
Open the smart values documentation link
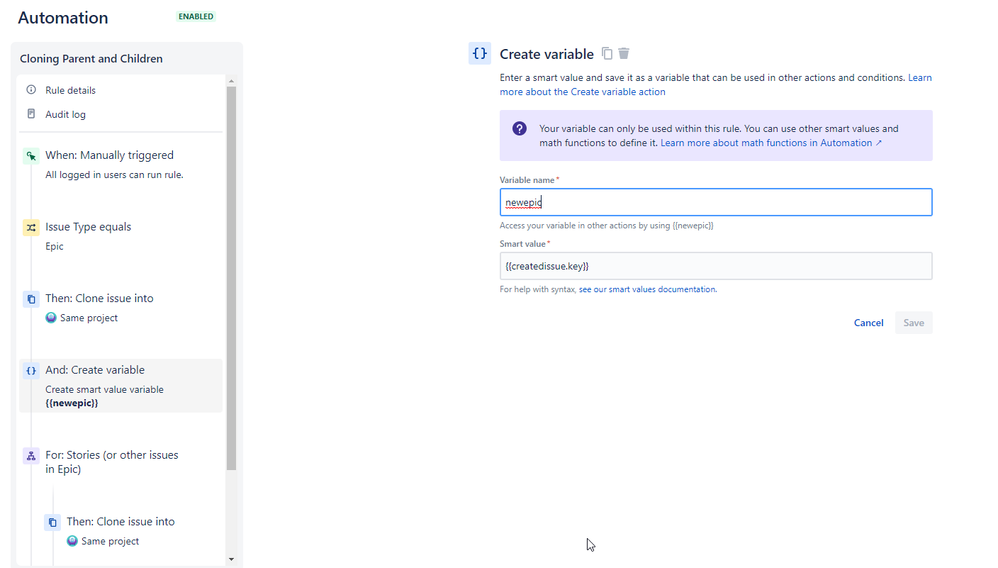pos(647,289)
